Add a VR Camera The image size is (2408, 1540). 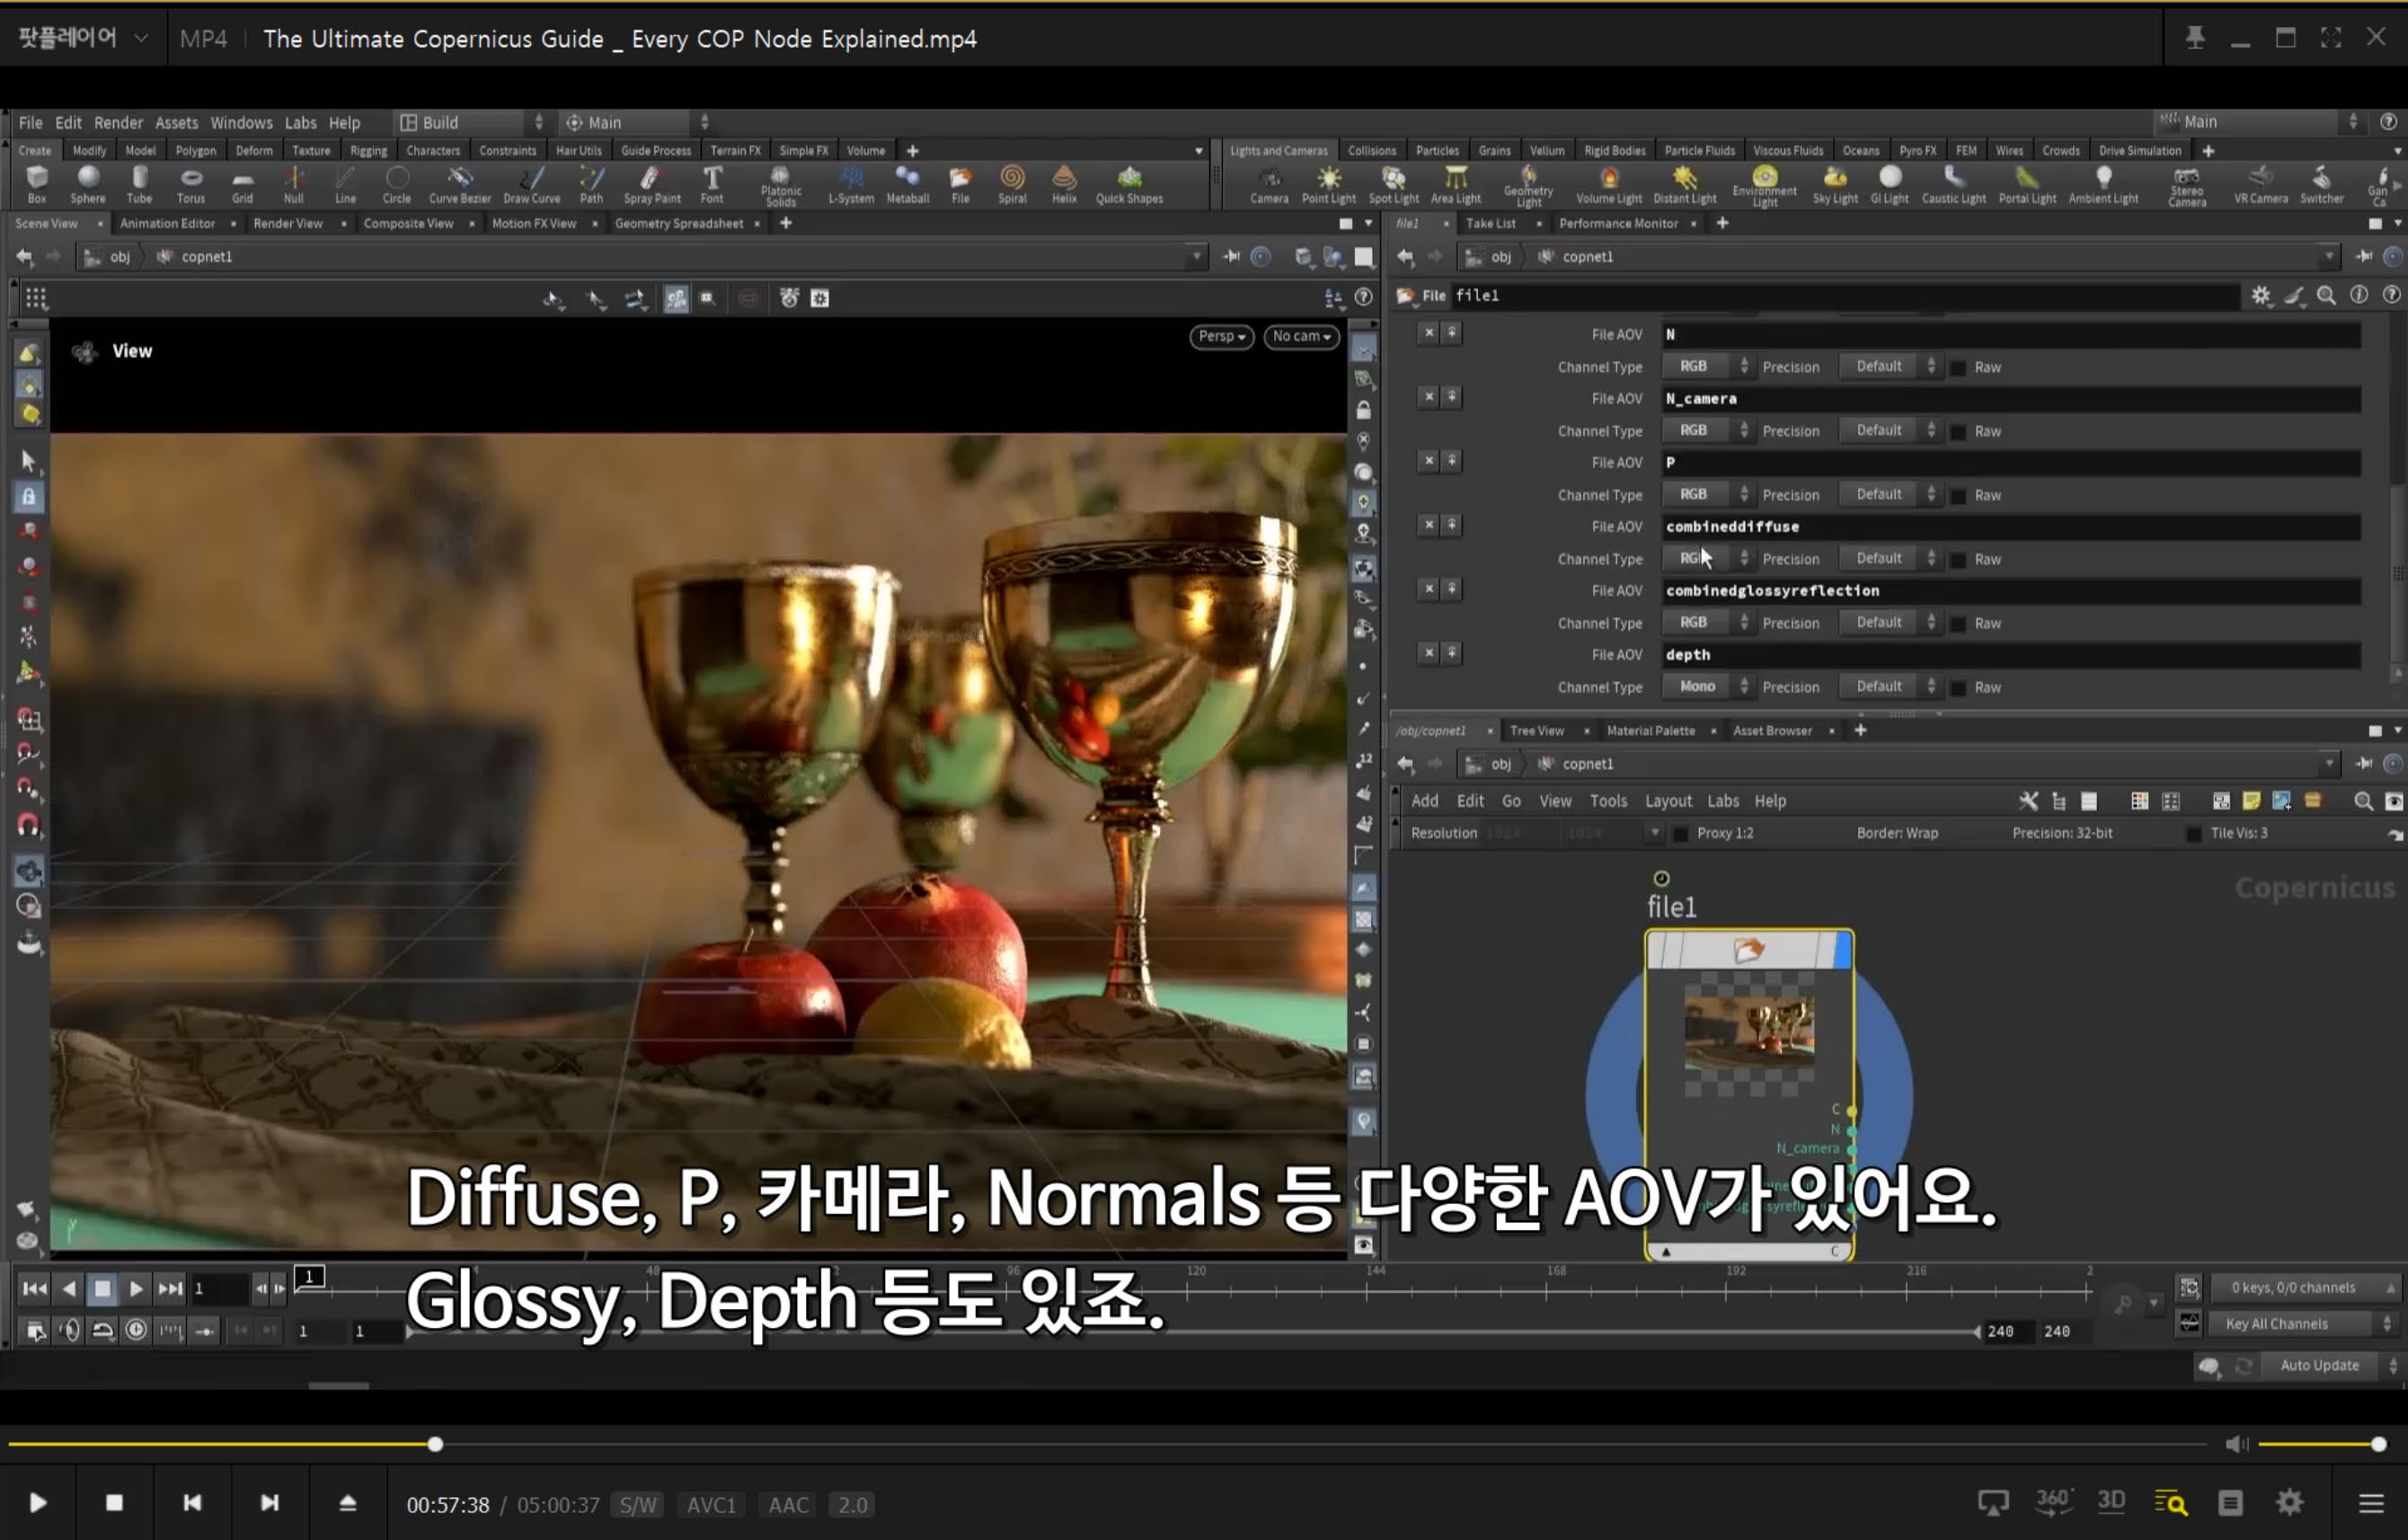coord(2261,185)
